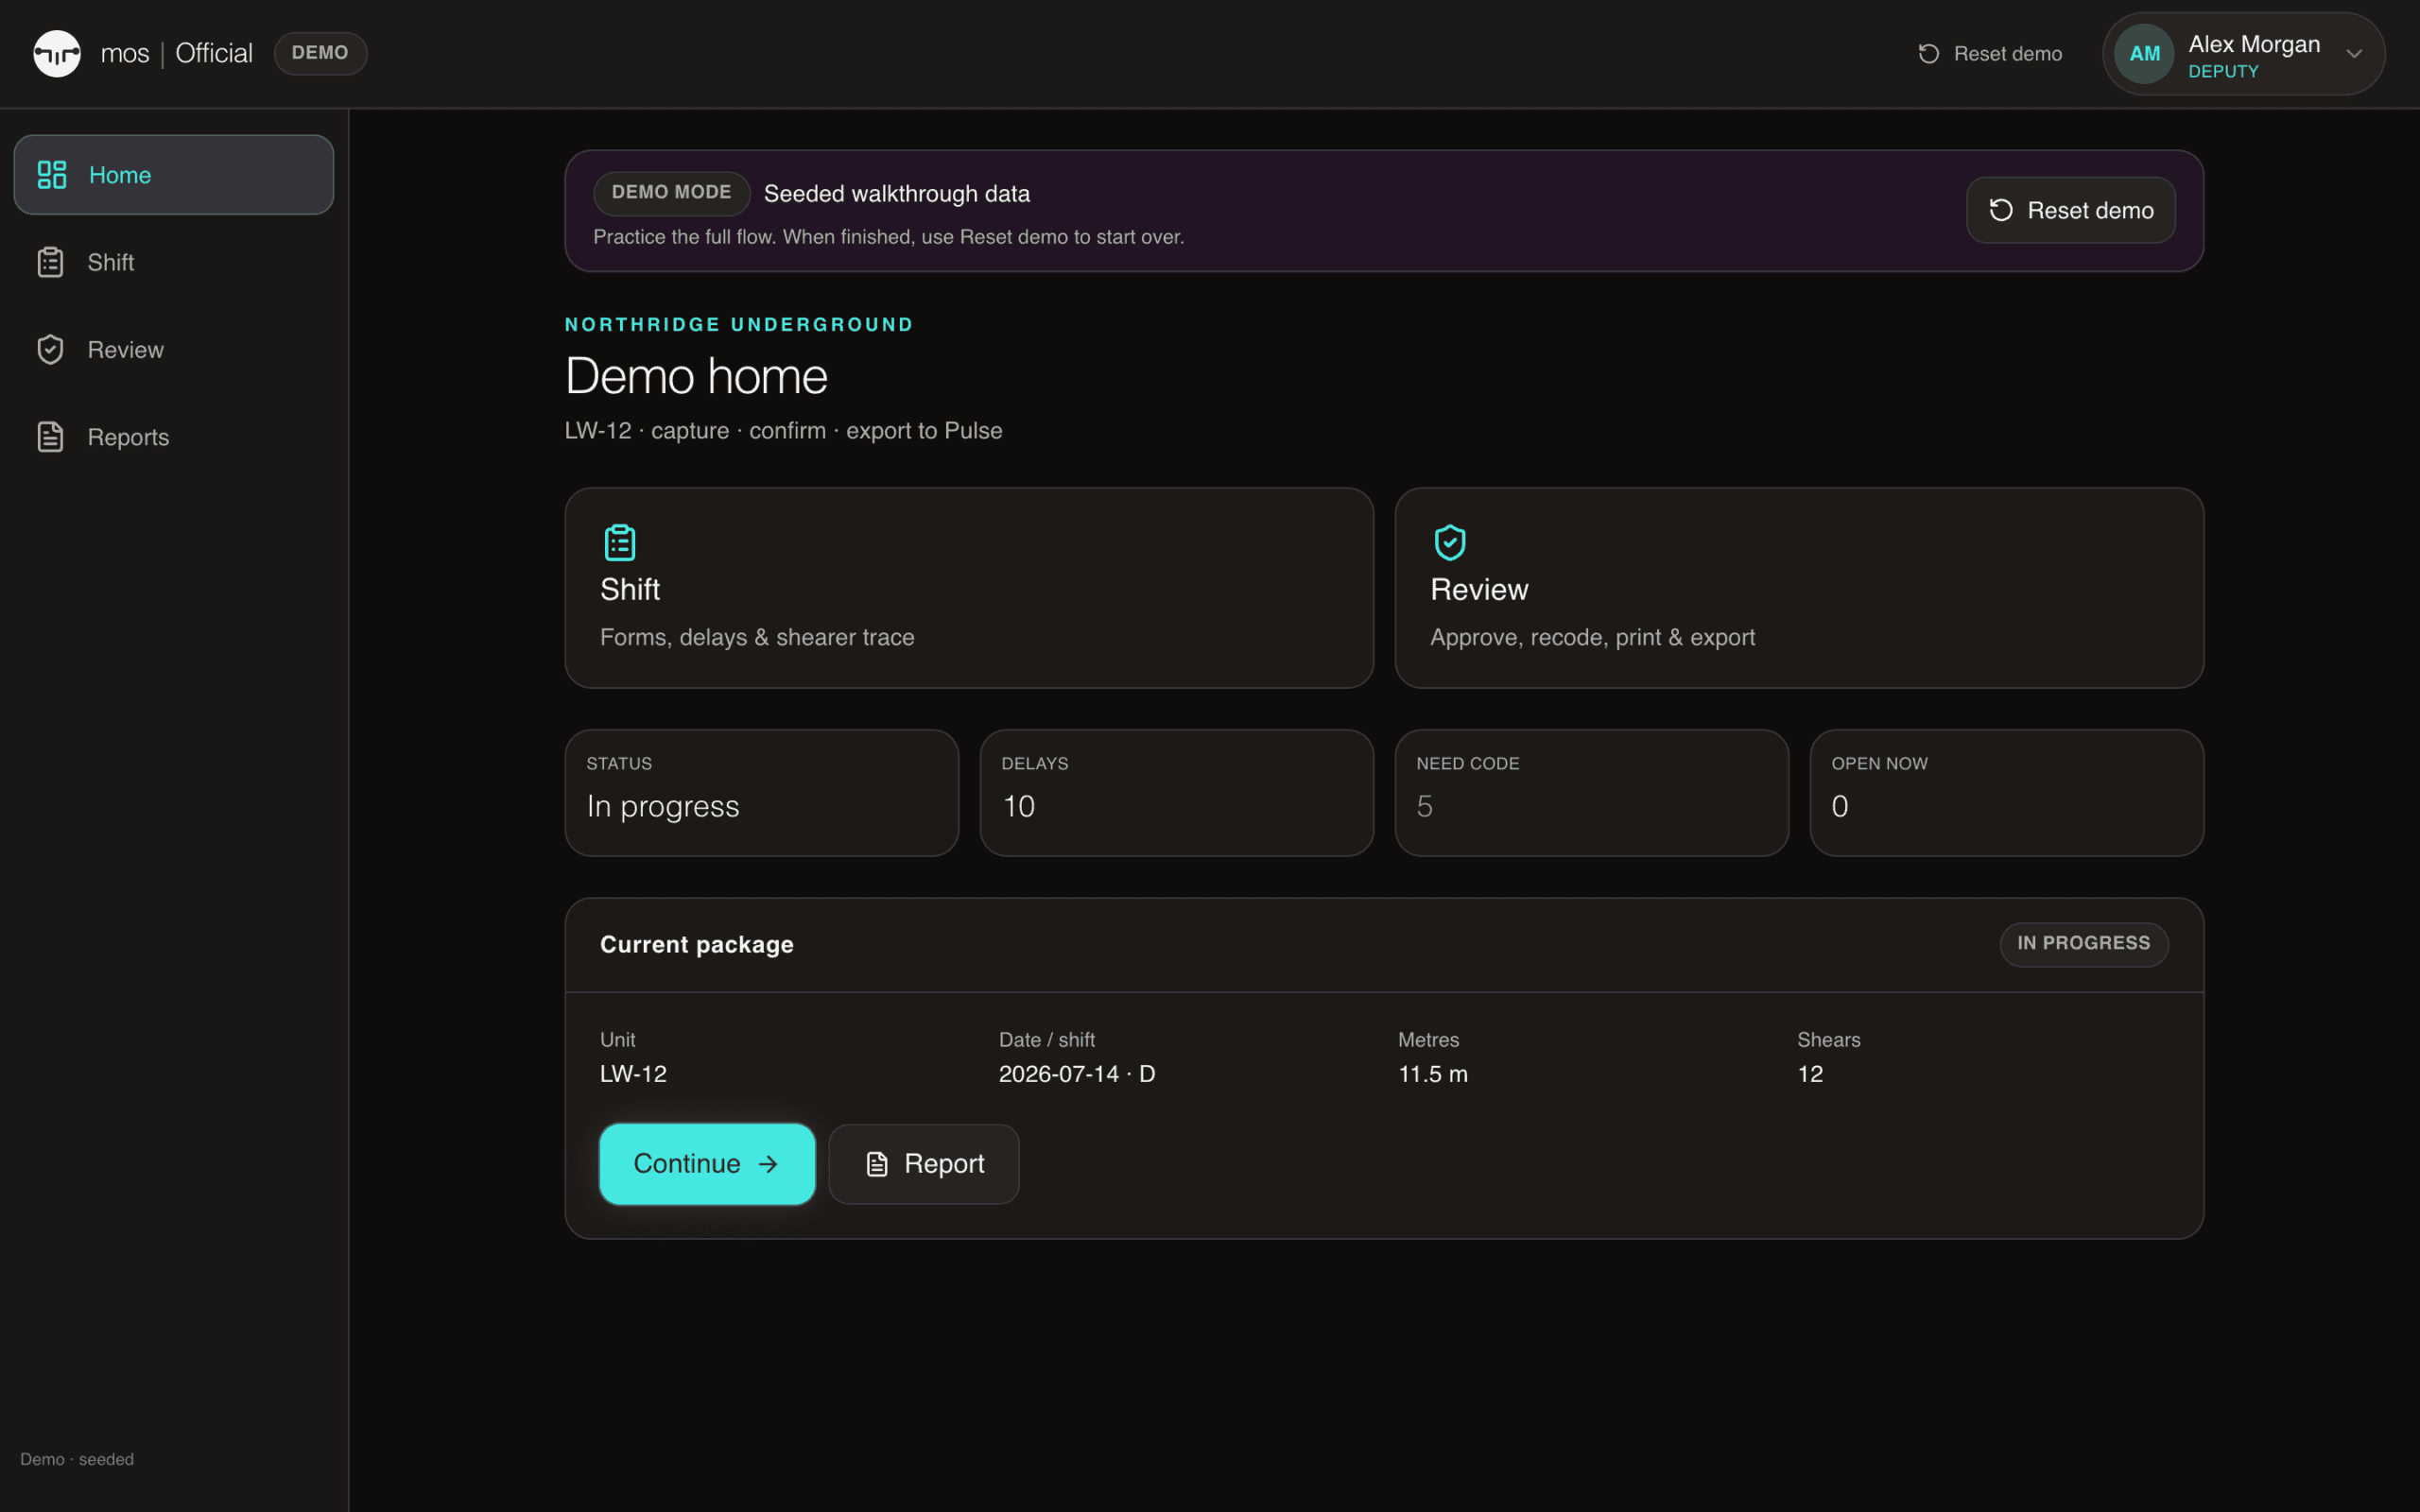Image resolution: width=2420 pixels, height=1512 pixels.
Task: Open the Home sidebar item
Action: click(x=174, y=175)
